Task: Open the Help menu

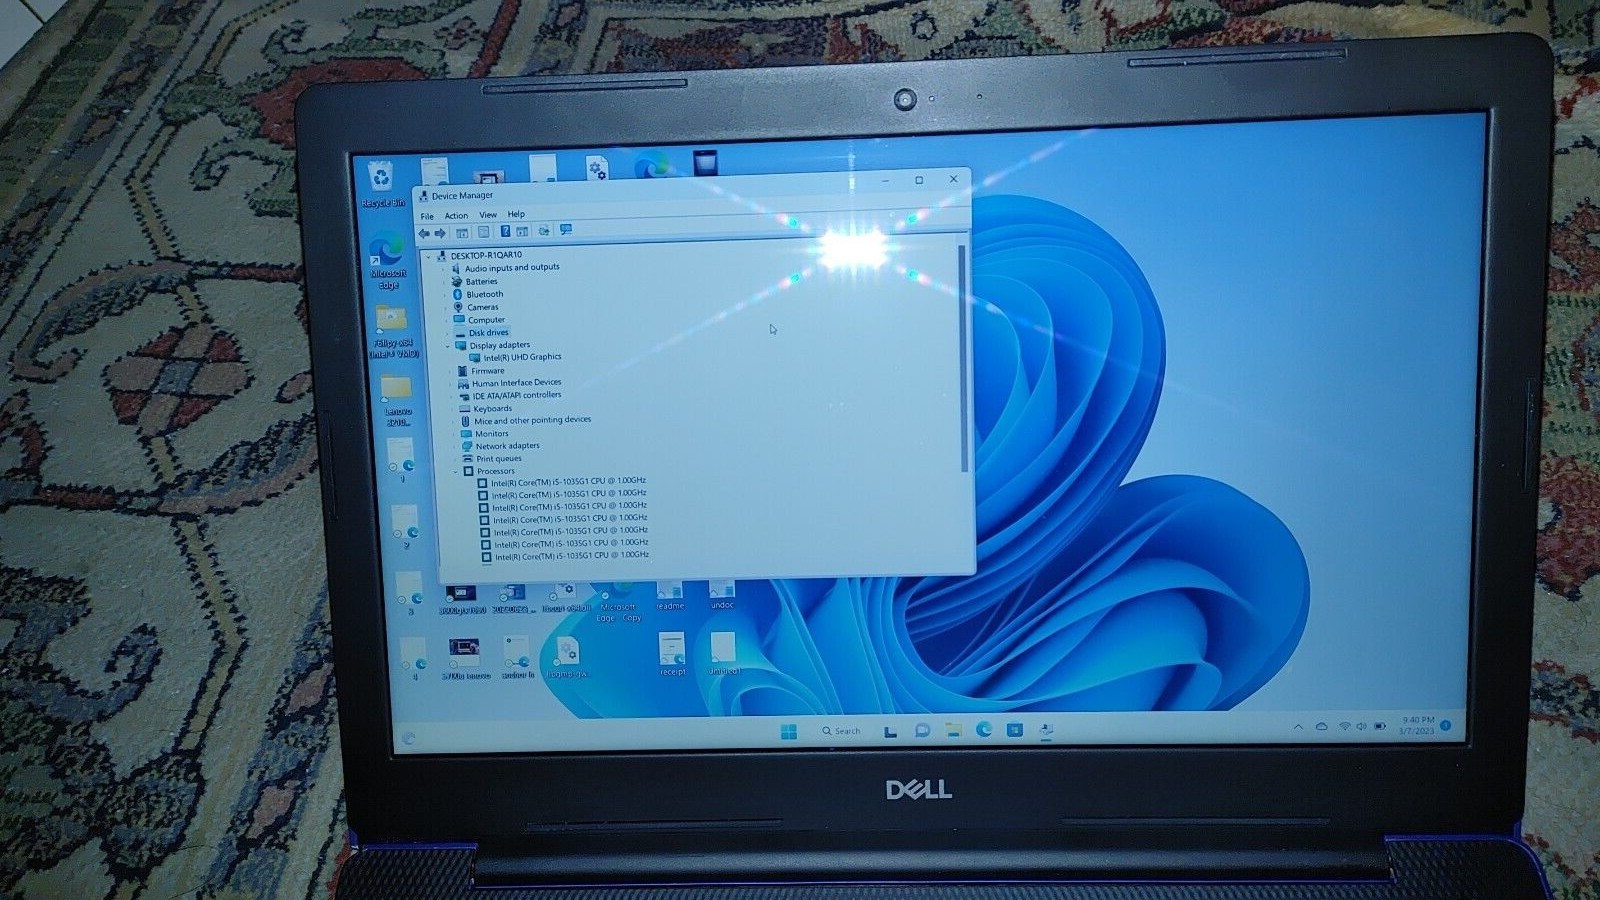Action: (x=516, y=214)
